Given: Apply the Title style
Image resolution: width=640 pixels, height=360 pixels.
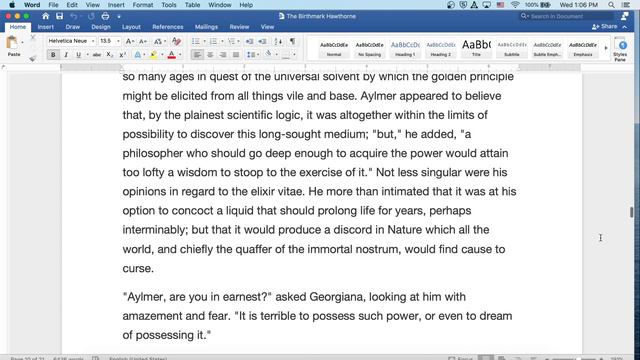Looking at the screenshot, I should coord(476,49).
